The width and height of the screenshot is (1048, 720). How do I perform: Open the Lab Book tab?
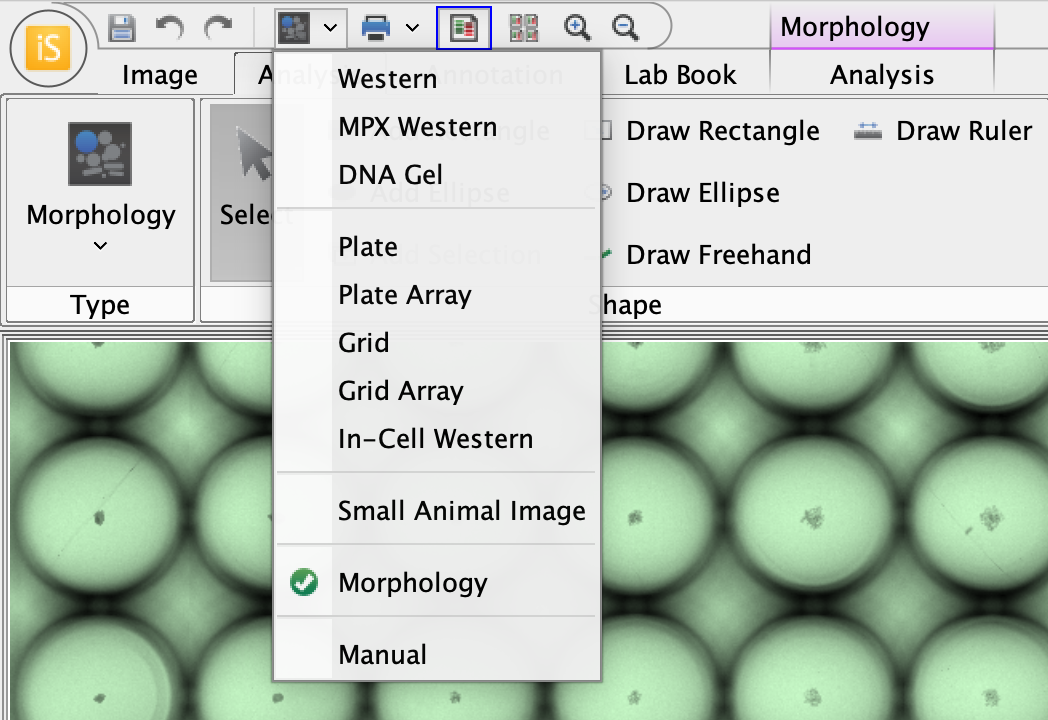(680, 75)
